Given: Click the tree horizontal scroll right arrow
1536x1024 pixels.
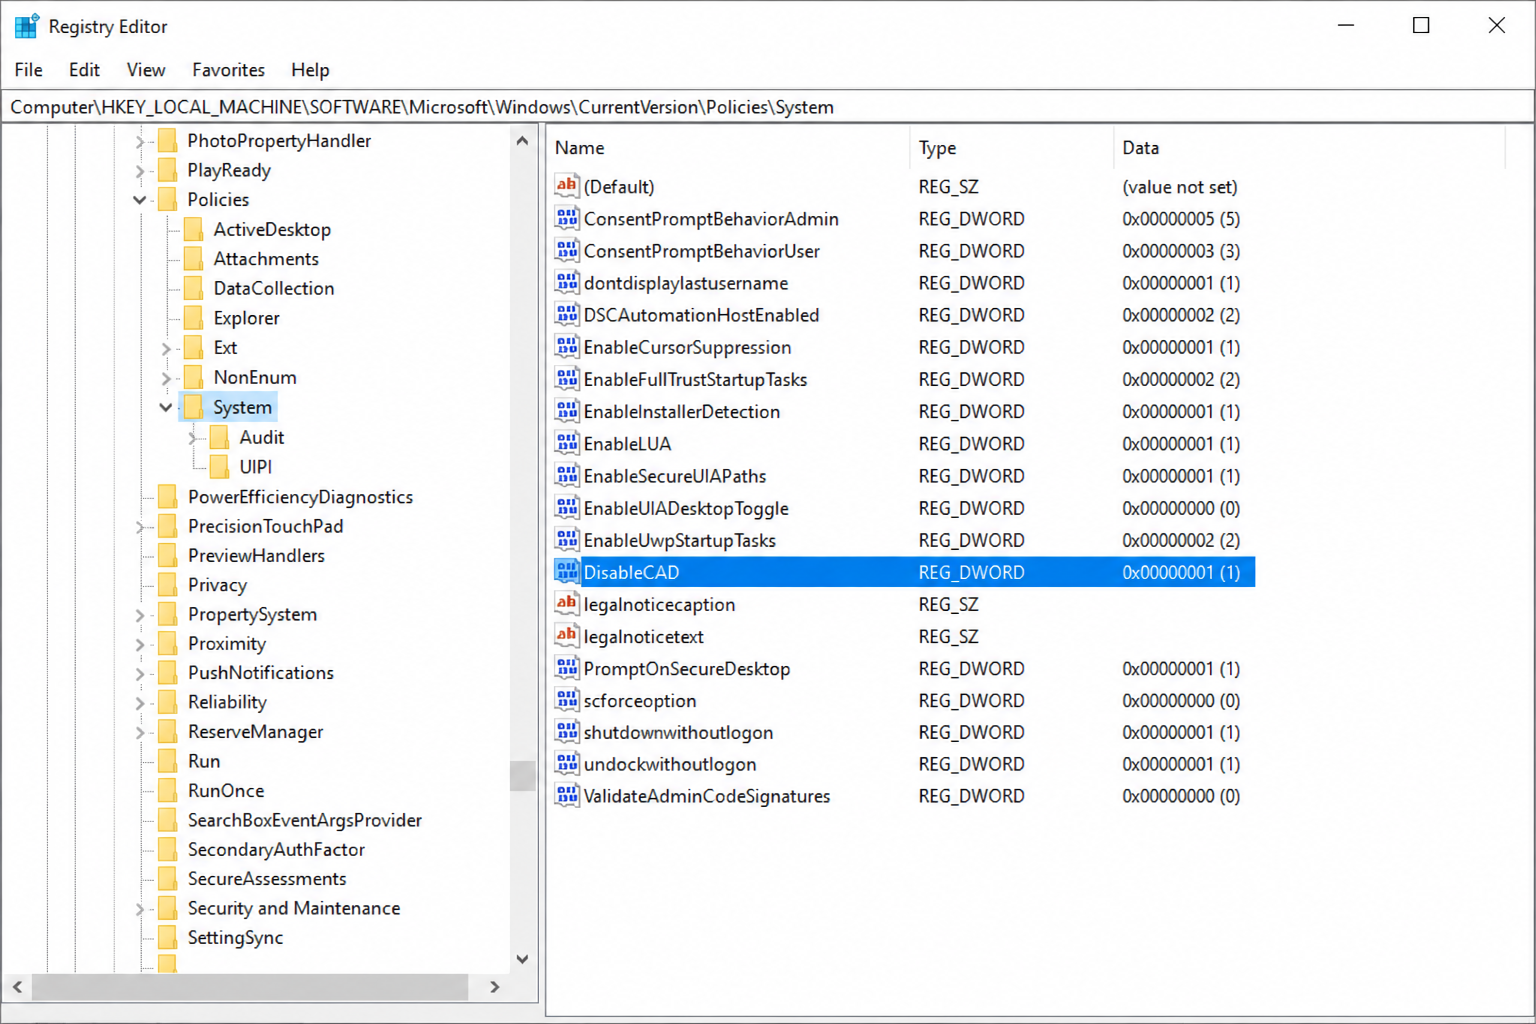Looking at the screenshot, I should (494, 987).
